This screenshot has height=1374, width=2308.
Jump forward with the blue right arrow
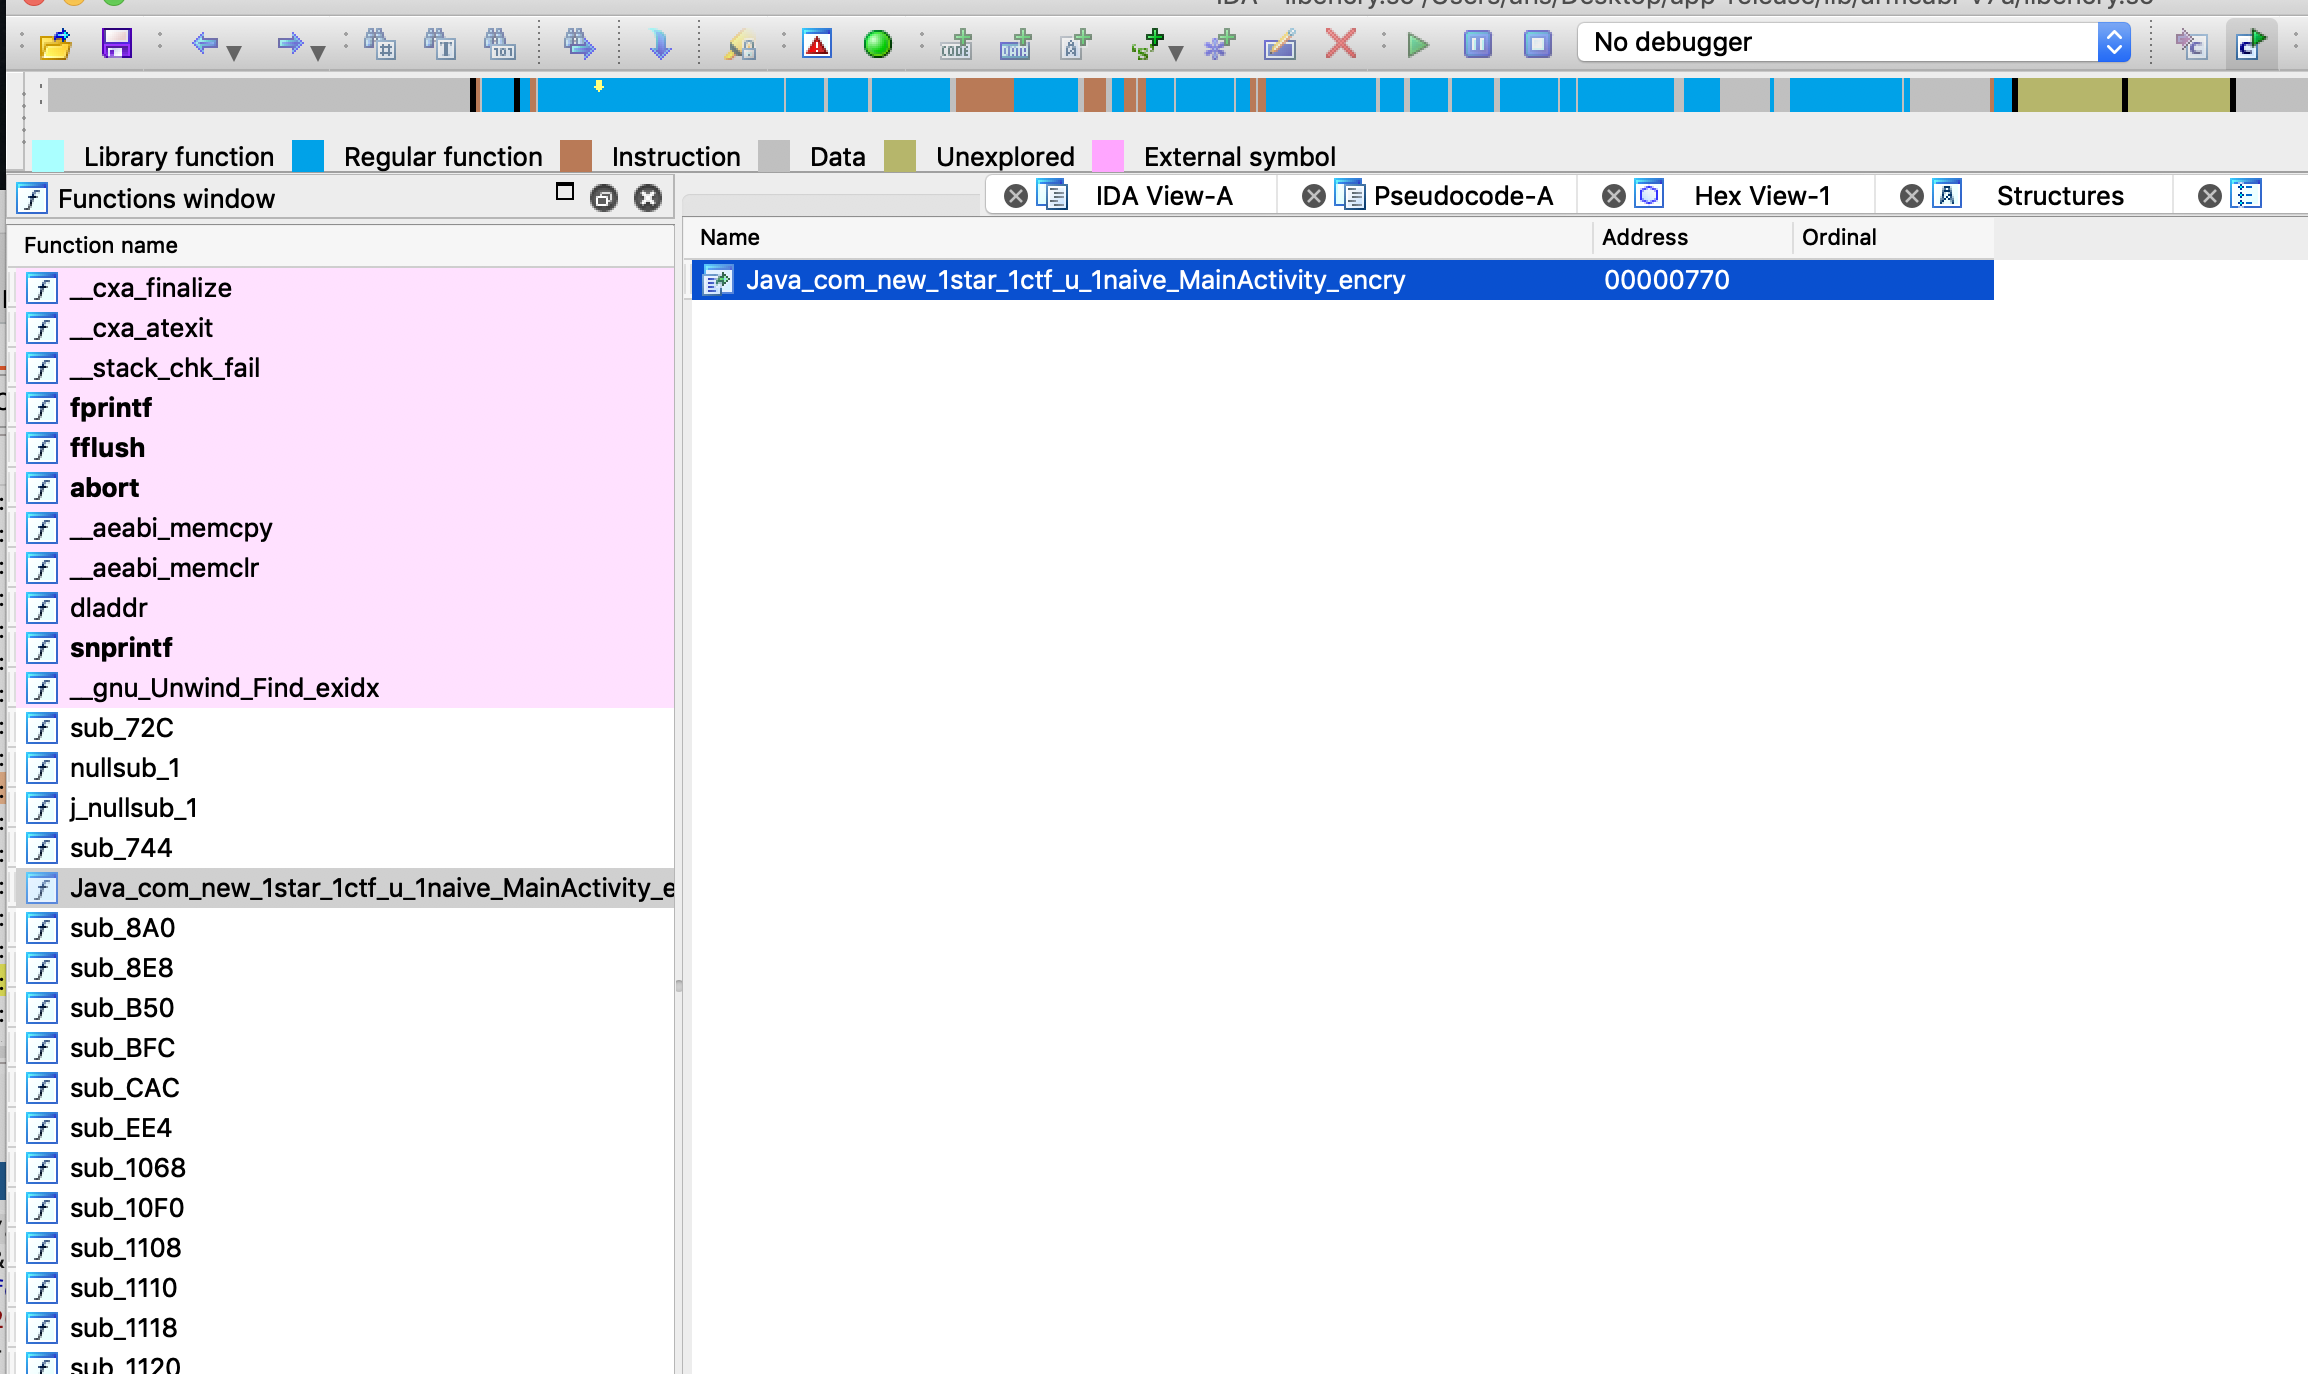[289, 43]
